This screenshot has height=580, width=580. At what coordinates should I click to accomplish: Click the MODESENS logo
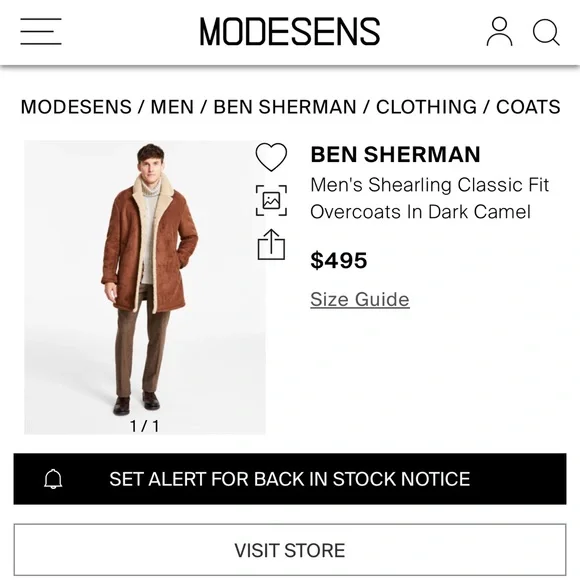(290, 31)
